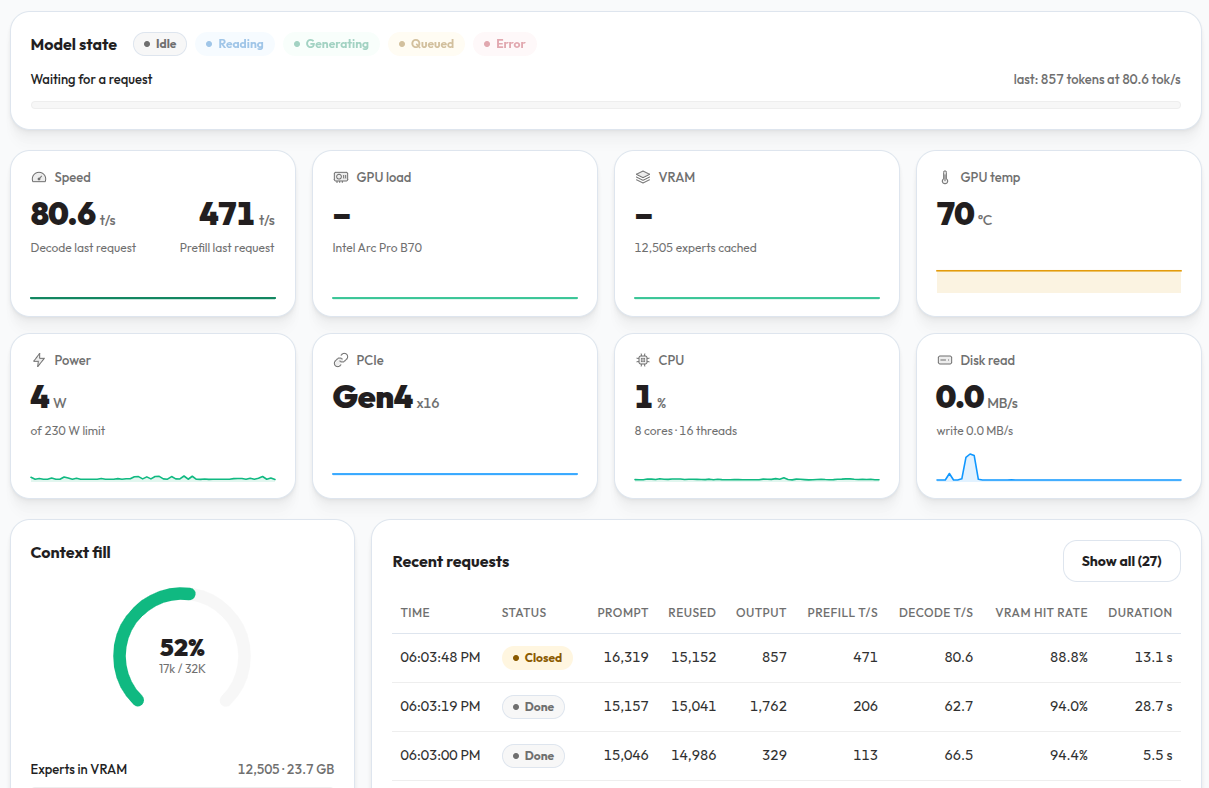
Task: Click the 06:03:48 PM request time
Action: pos(441,658)
